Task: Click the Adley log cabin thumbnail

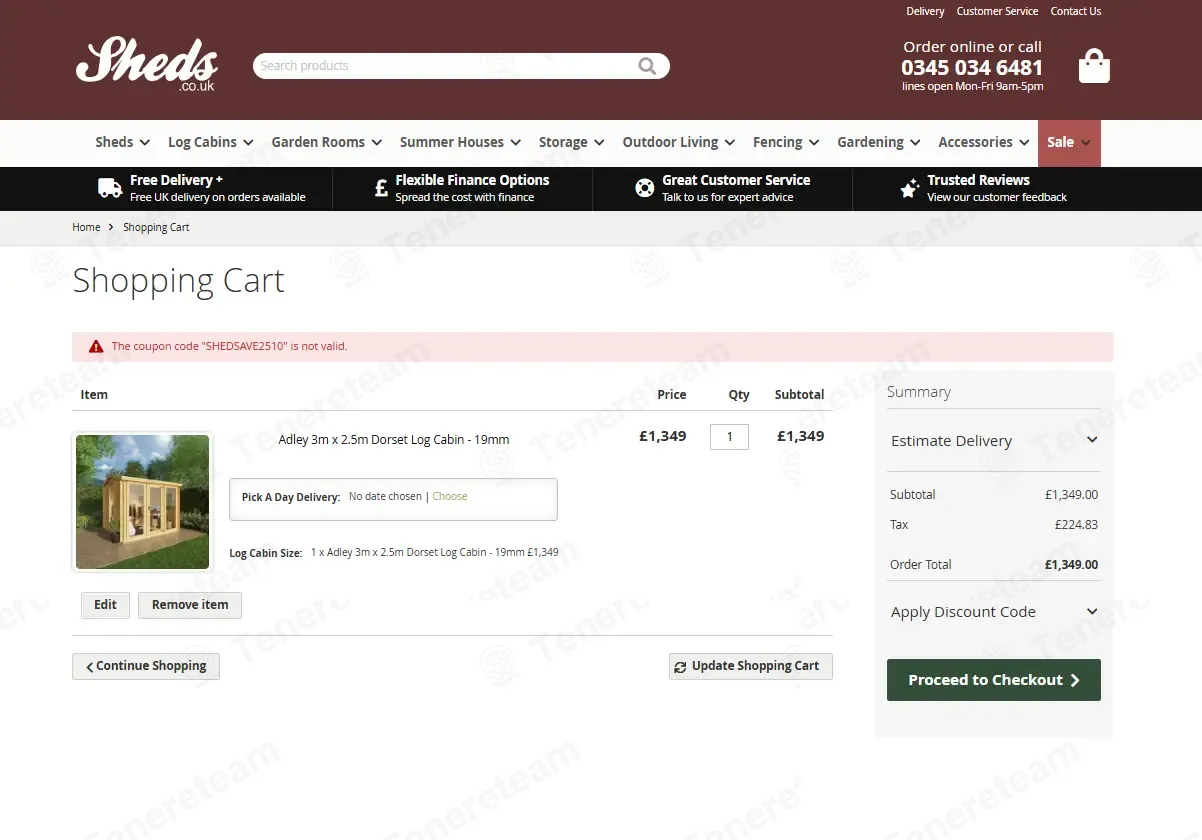Action: click(143, 502)
